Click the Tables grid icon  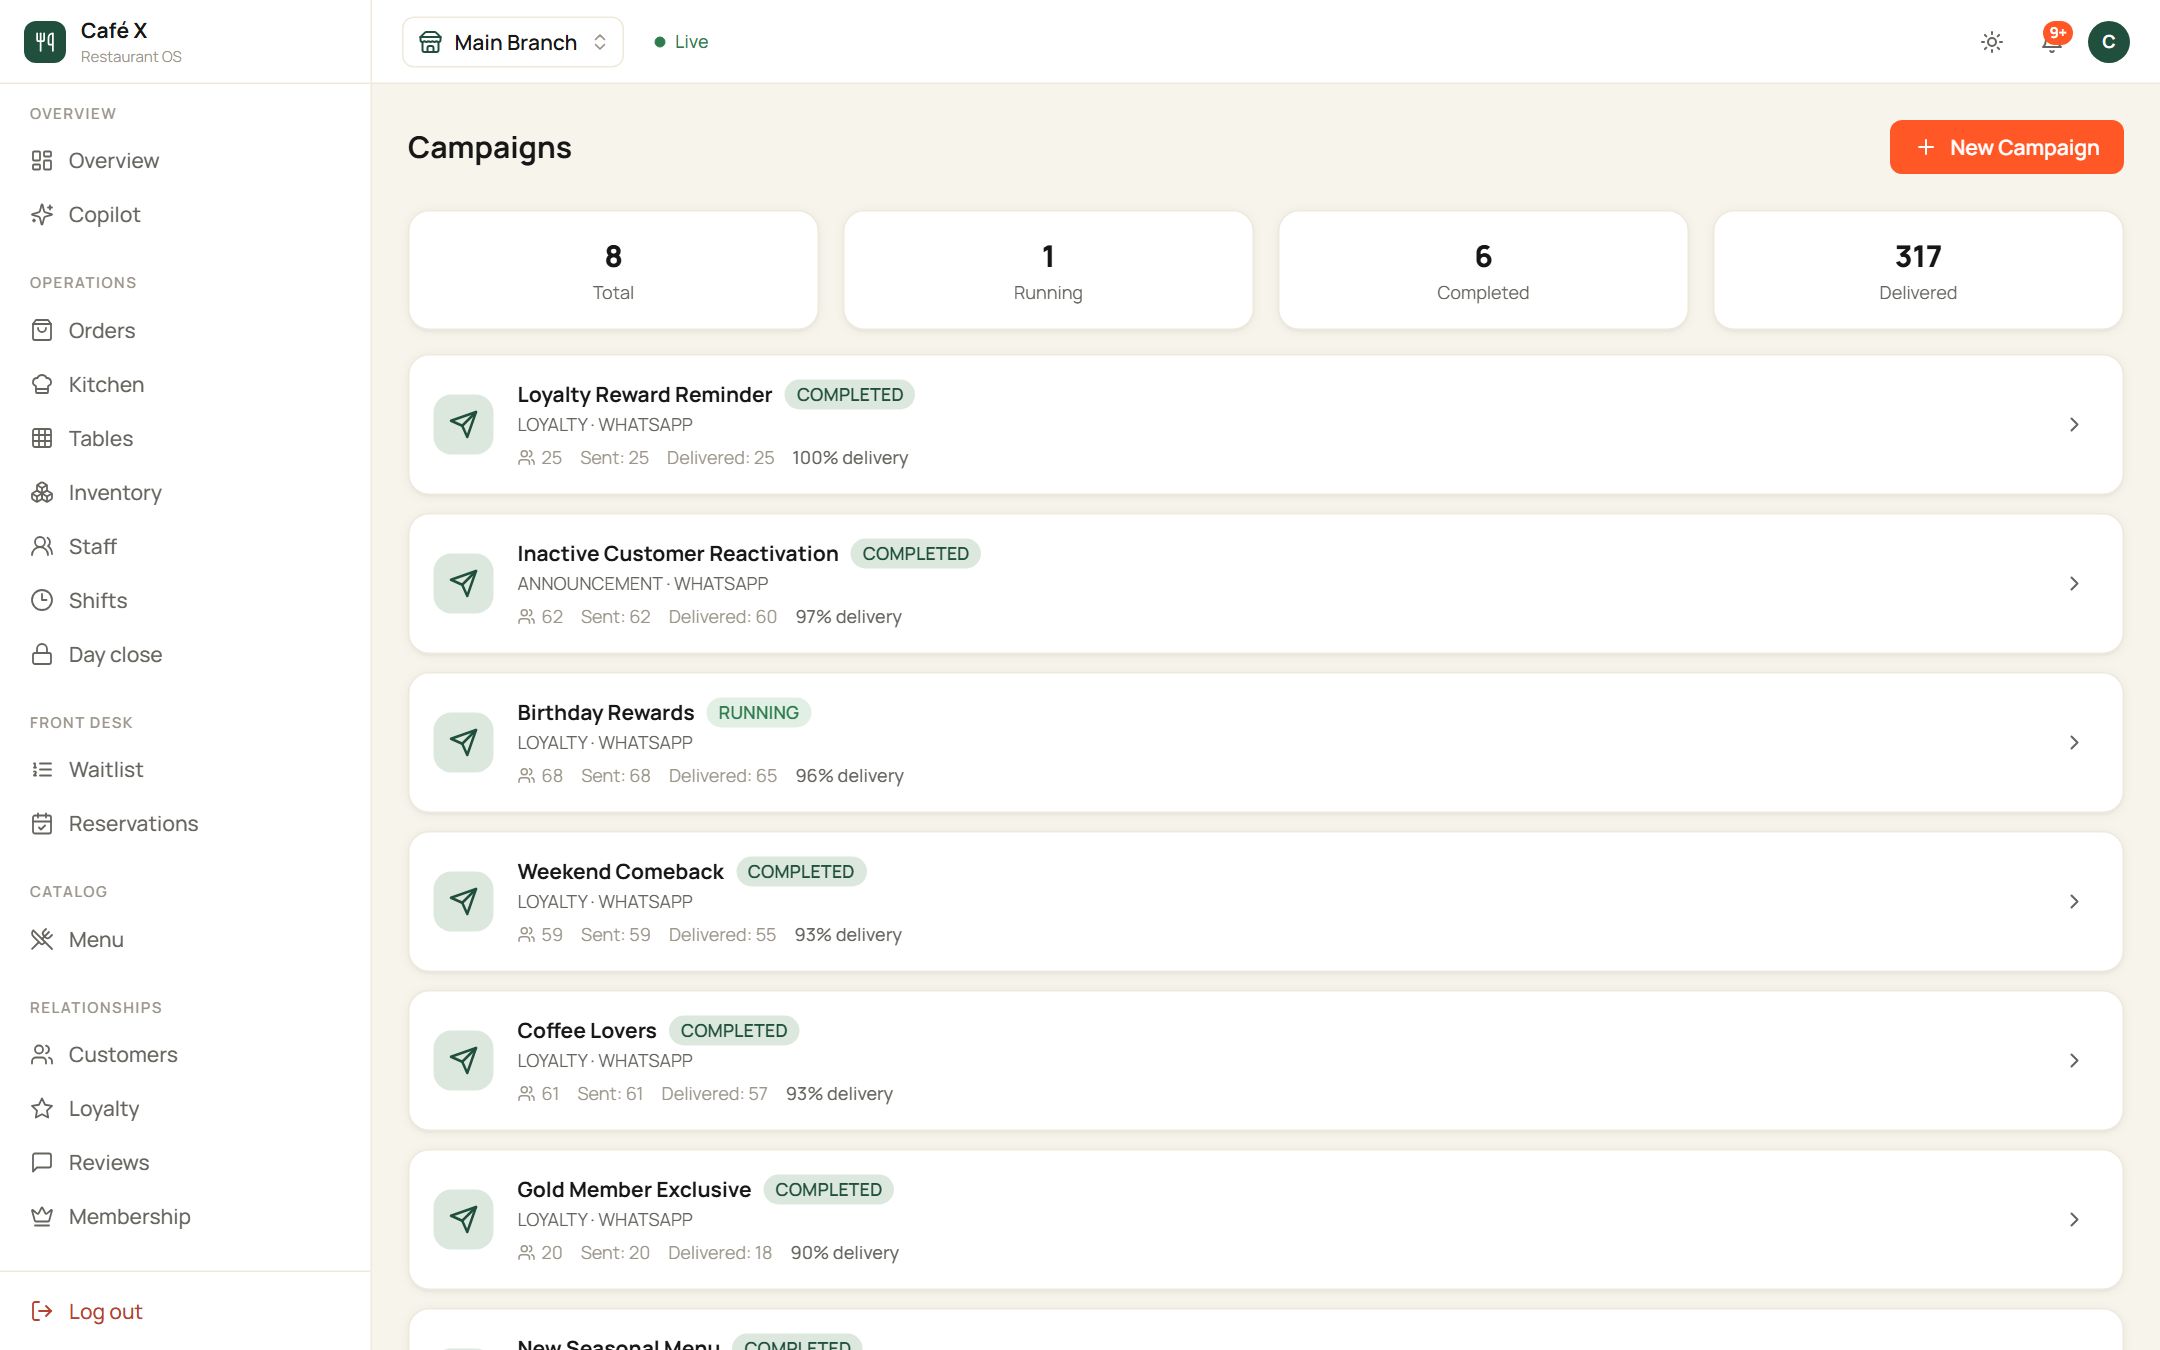click(x=42, y=439)
